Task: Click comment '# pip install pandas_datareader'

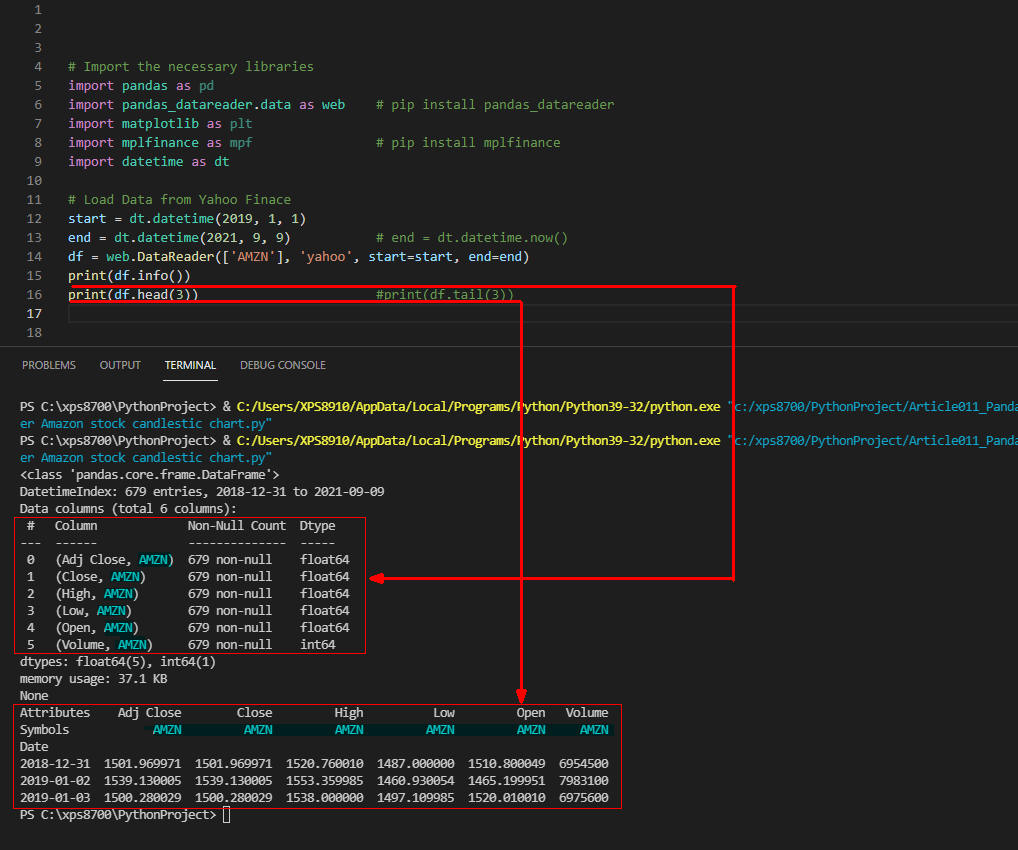Action: point(495,105)
